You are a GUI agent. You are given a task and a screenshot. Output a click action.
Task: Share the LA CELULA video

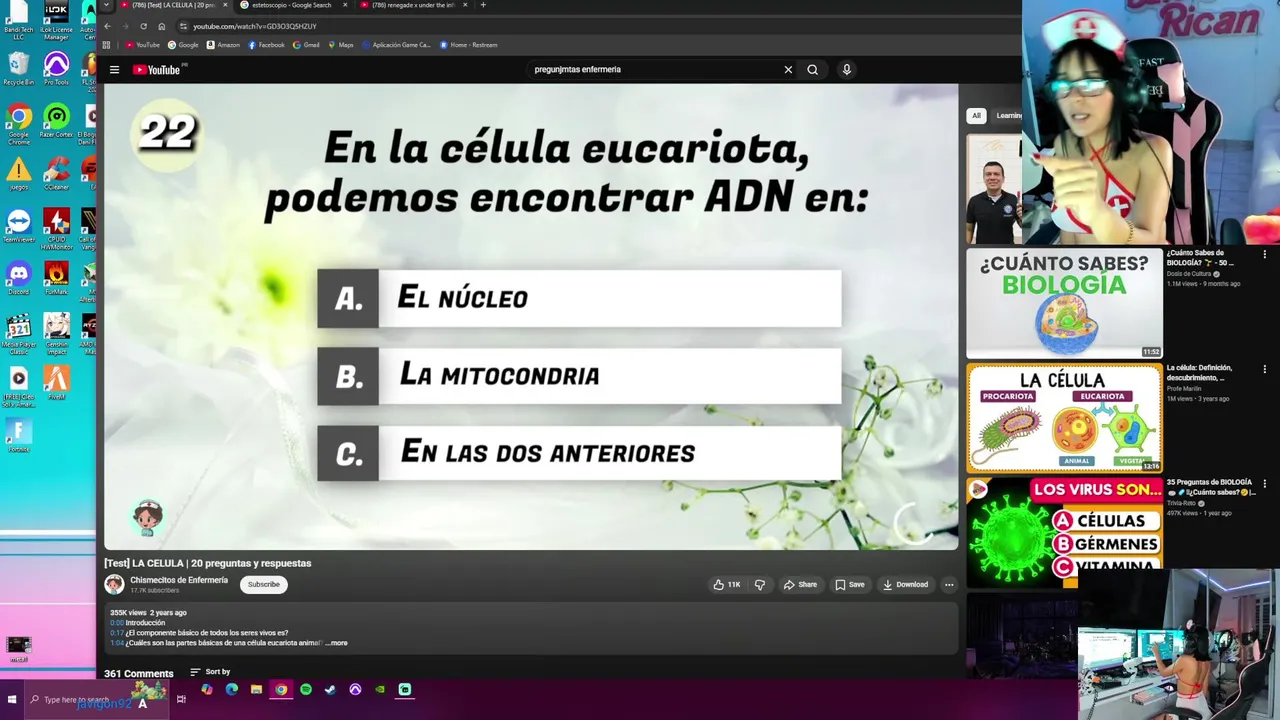tap(800, 585)
